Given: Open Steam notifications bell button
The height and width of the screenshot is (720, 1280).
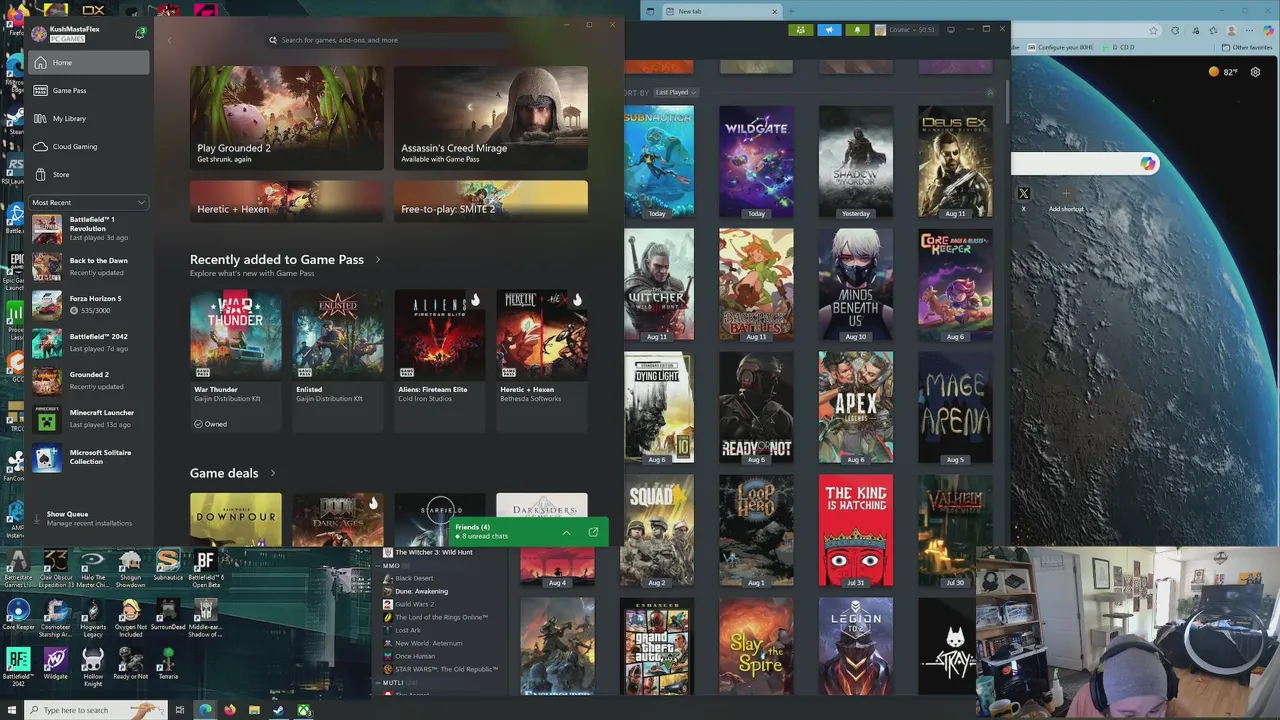Looking at the screenshot, I should coord(857,30).
